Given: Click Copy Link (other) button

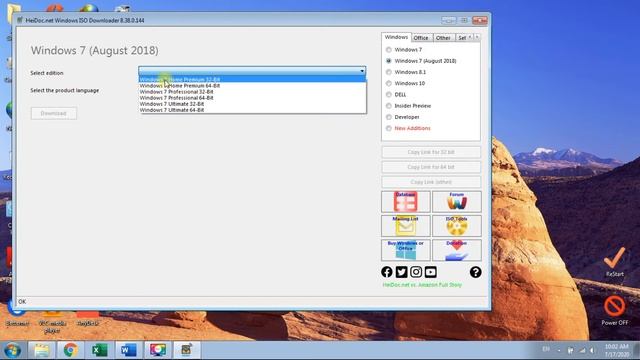Looking at the screenshot, I should click(431, 182).
